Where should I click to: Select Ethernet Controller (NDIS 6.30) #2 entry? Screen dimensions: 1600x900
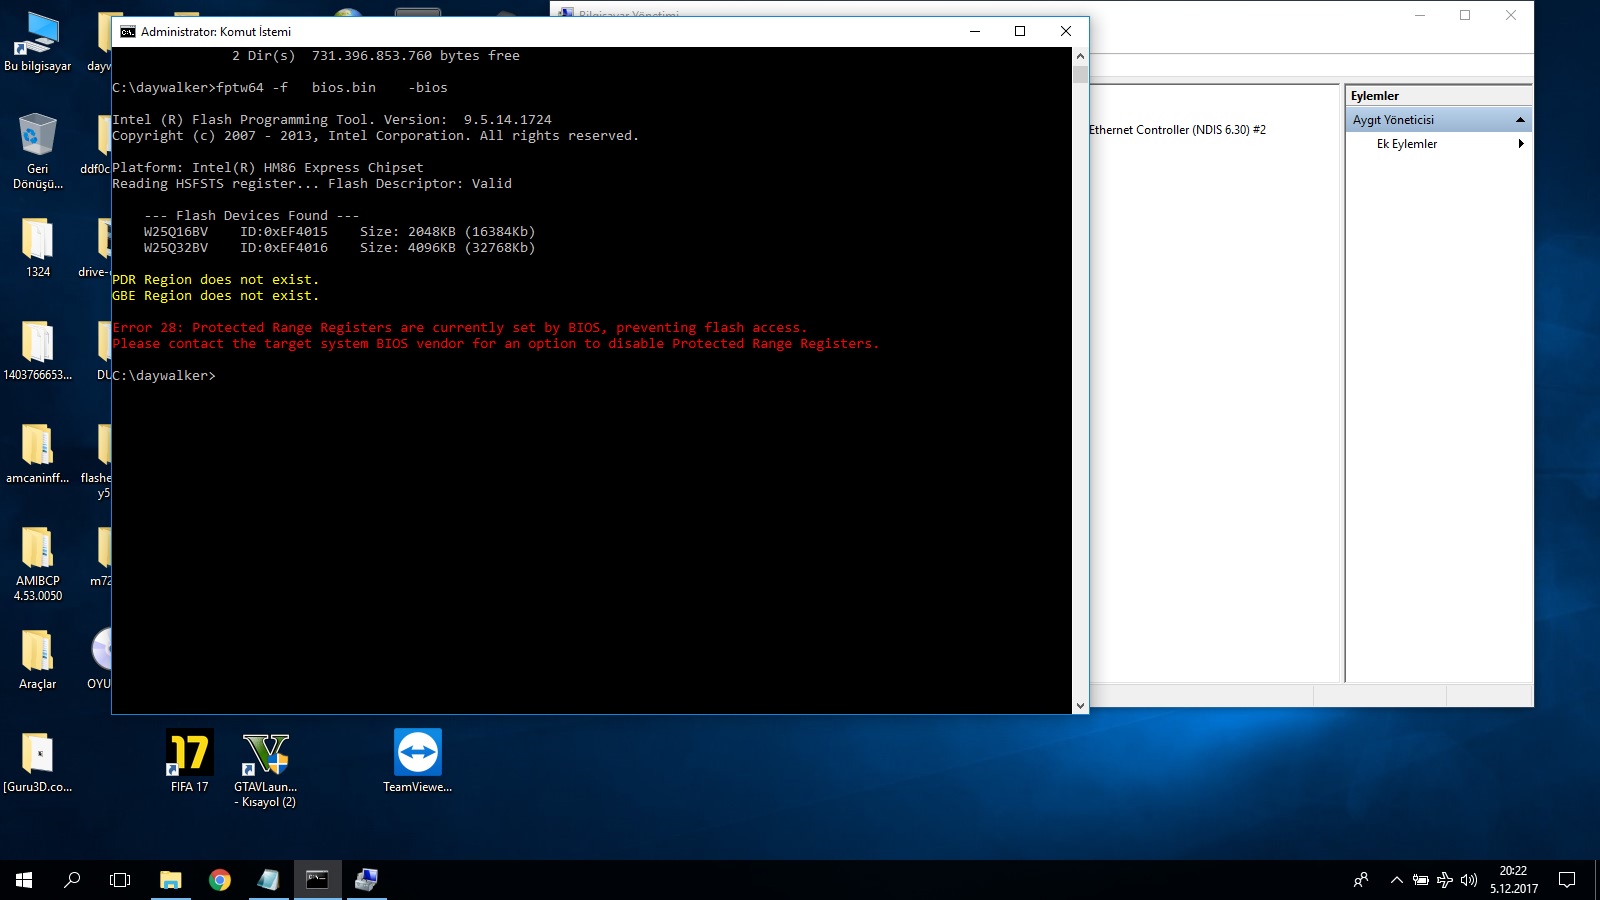coord(1177,130)
